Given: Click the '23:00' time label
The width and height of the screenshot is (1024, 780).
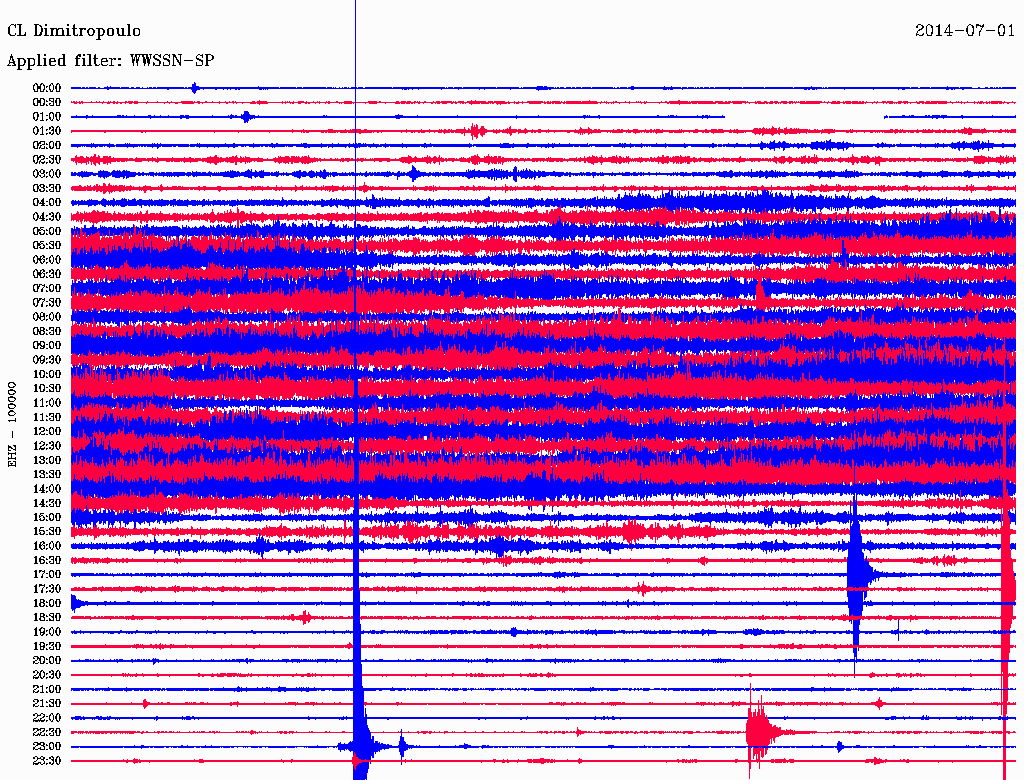Looking at the screenshot, I should 47,747.
